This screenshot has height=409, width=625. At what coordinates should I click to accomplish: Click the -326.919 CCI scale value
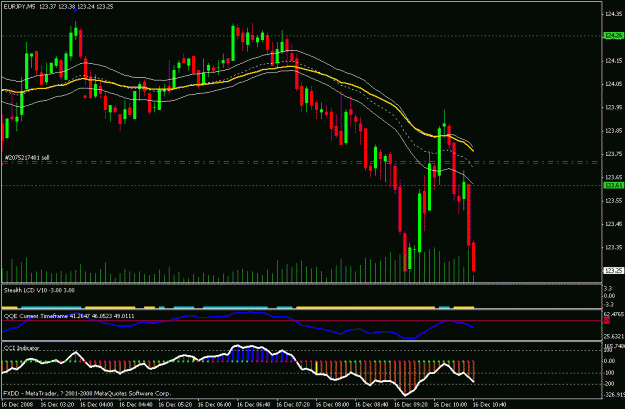tap(614, 395)
